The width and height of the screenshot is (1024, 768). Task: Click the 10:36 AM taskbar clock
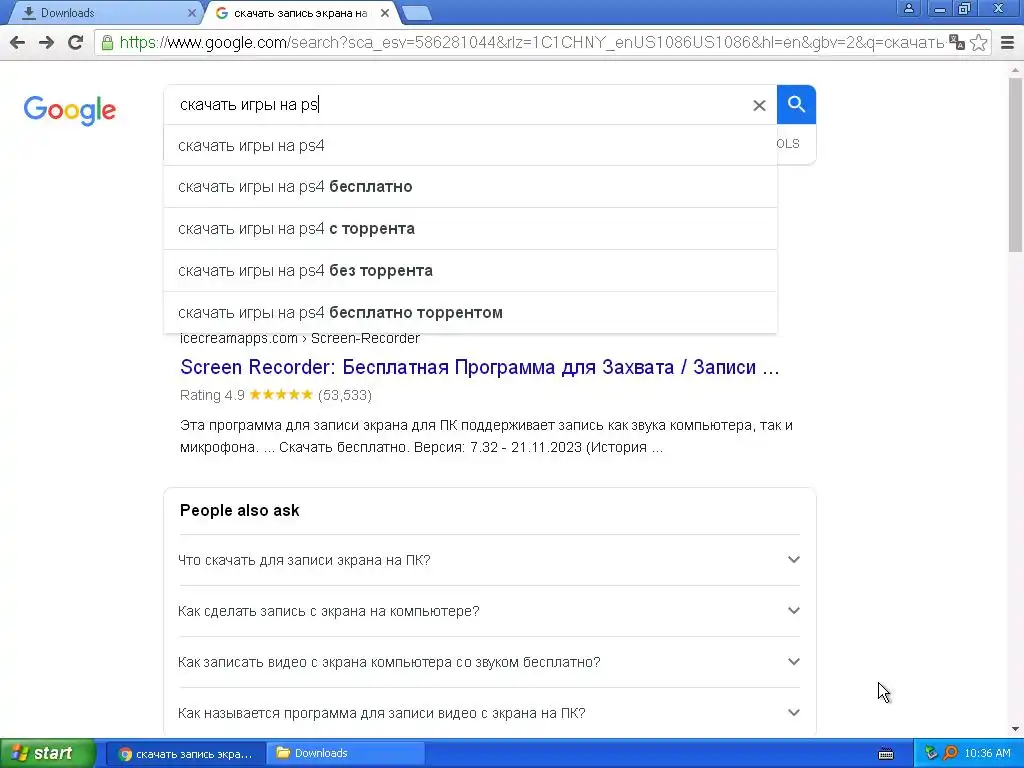point(987,753)
